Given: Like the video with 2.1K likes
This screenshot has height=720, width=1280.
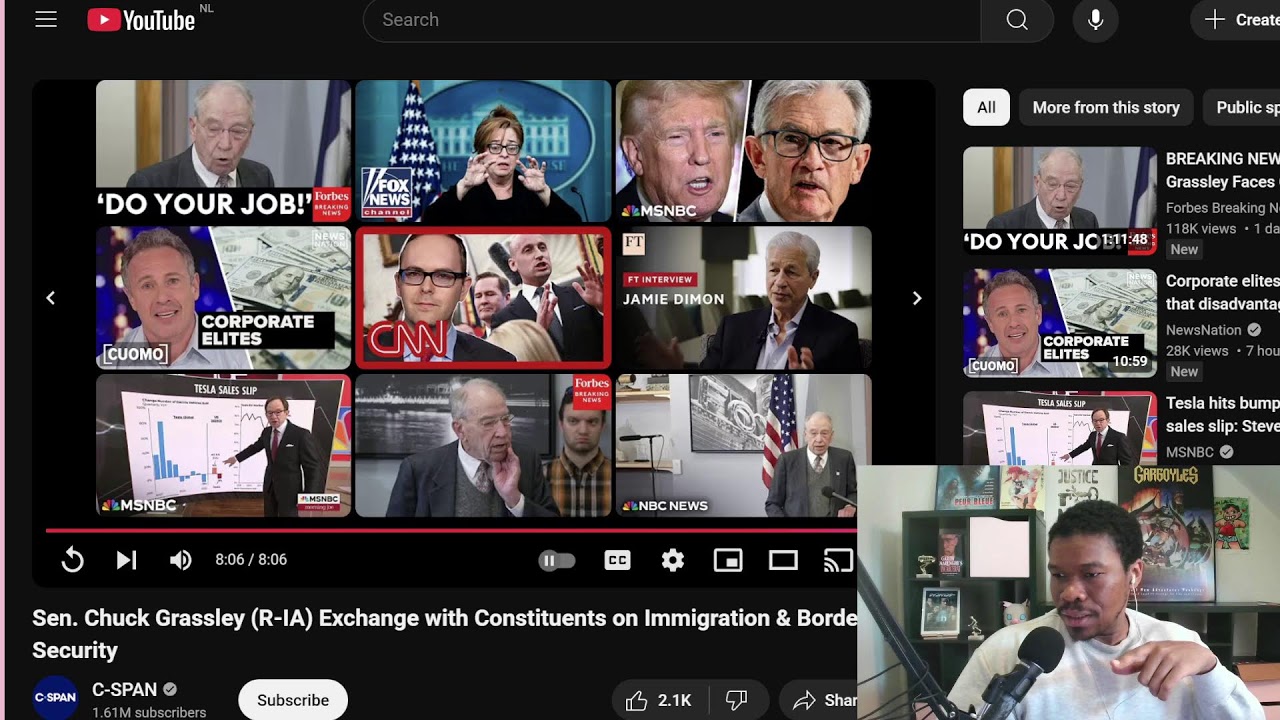Looking at the screenshot, I should [660, 701].
